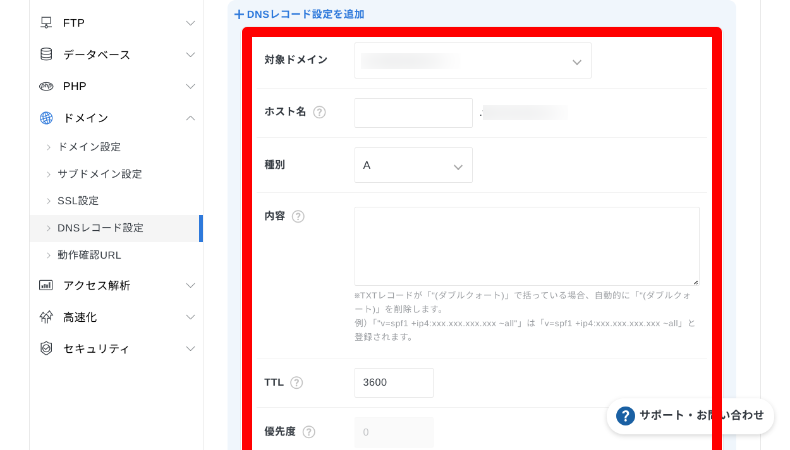The height and width of the screenshot is (450, 790).
Task: Expand the 高速化 menu chevron
Action: [190, 317]
